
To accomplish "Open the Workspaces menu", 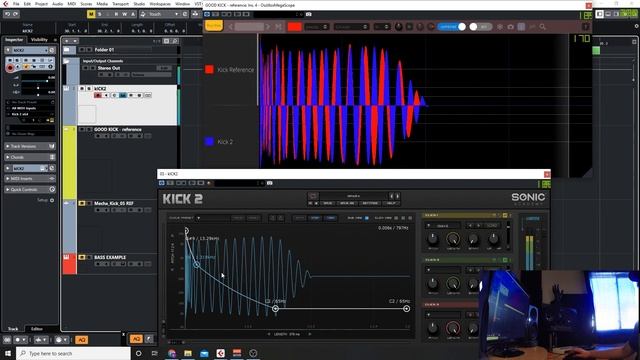I will click(160, 4).
